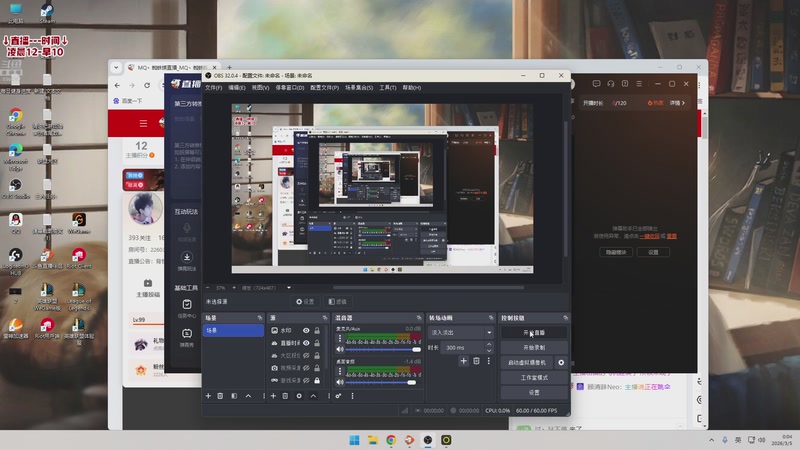Enable 工作室模式 studio mode button
This screenshot has height=450, width=800.
click(534, 378)
